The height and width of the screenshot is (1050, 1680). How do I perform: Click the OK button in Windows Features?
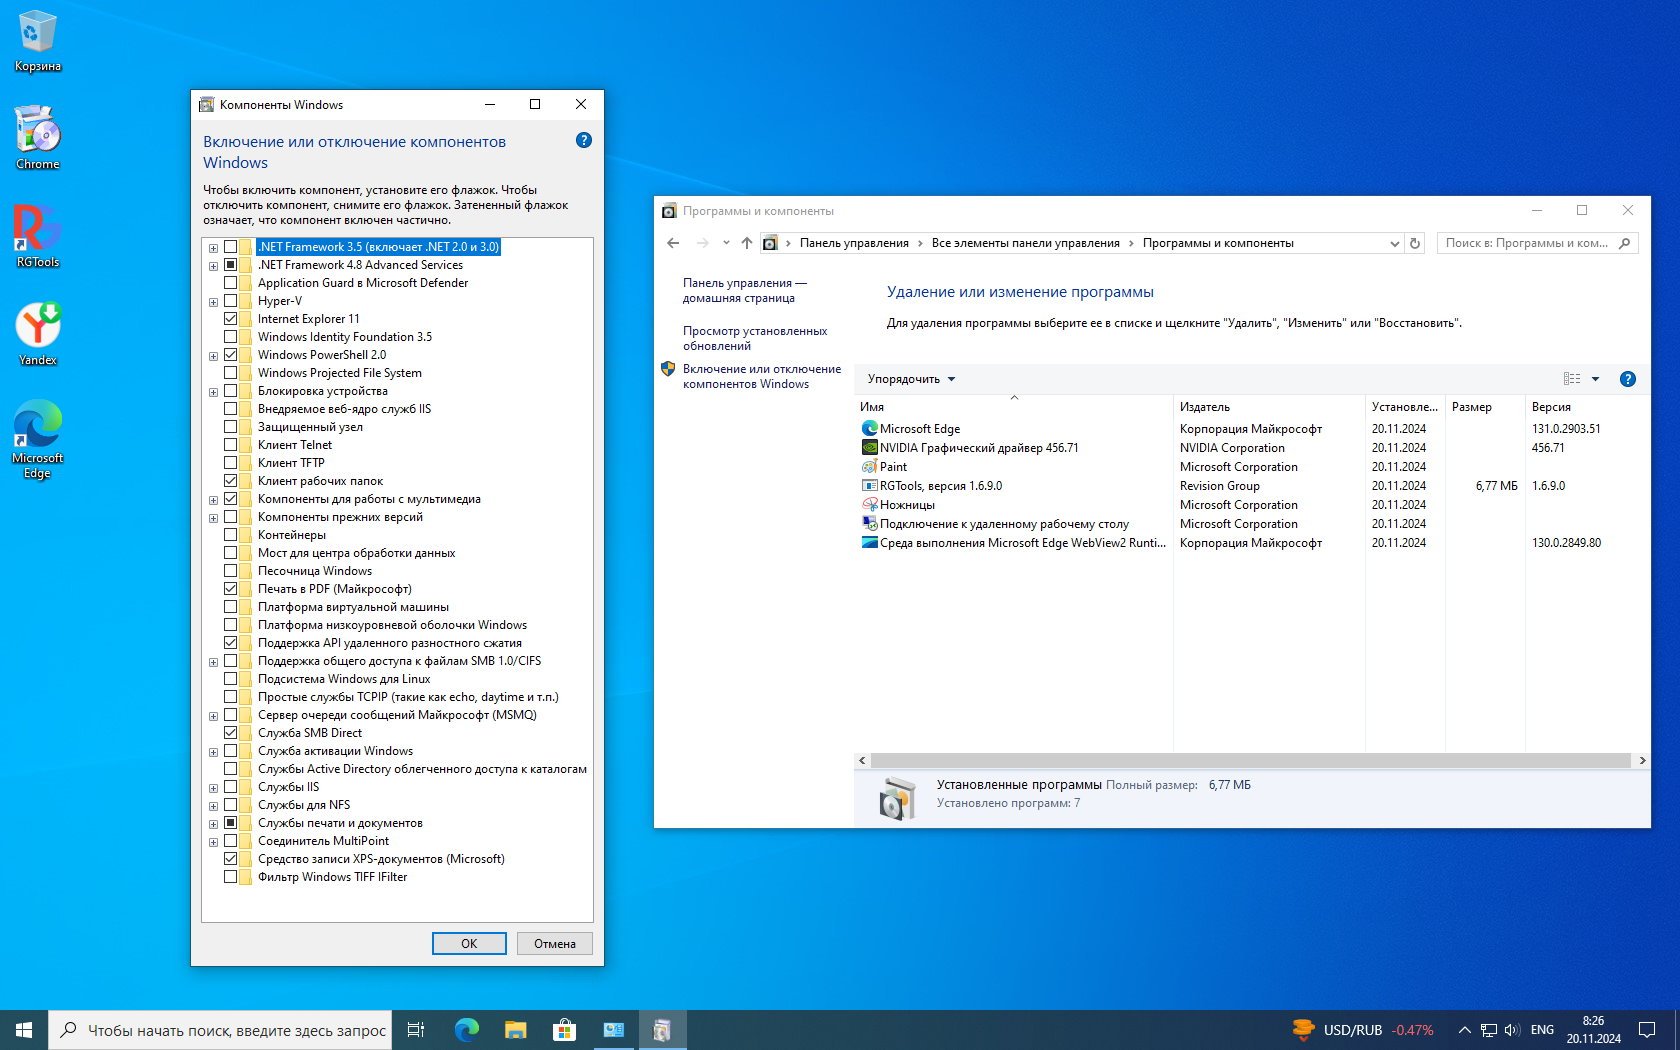pos(469,944)
